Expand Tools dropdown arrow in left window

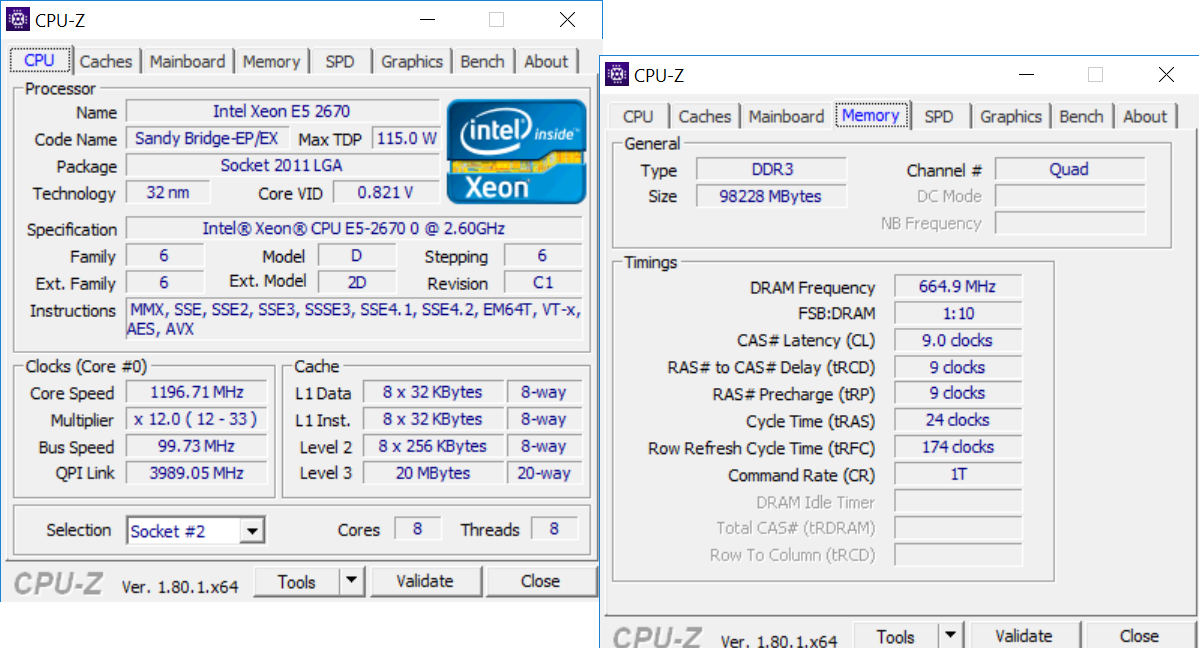click(351, 581)
